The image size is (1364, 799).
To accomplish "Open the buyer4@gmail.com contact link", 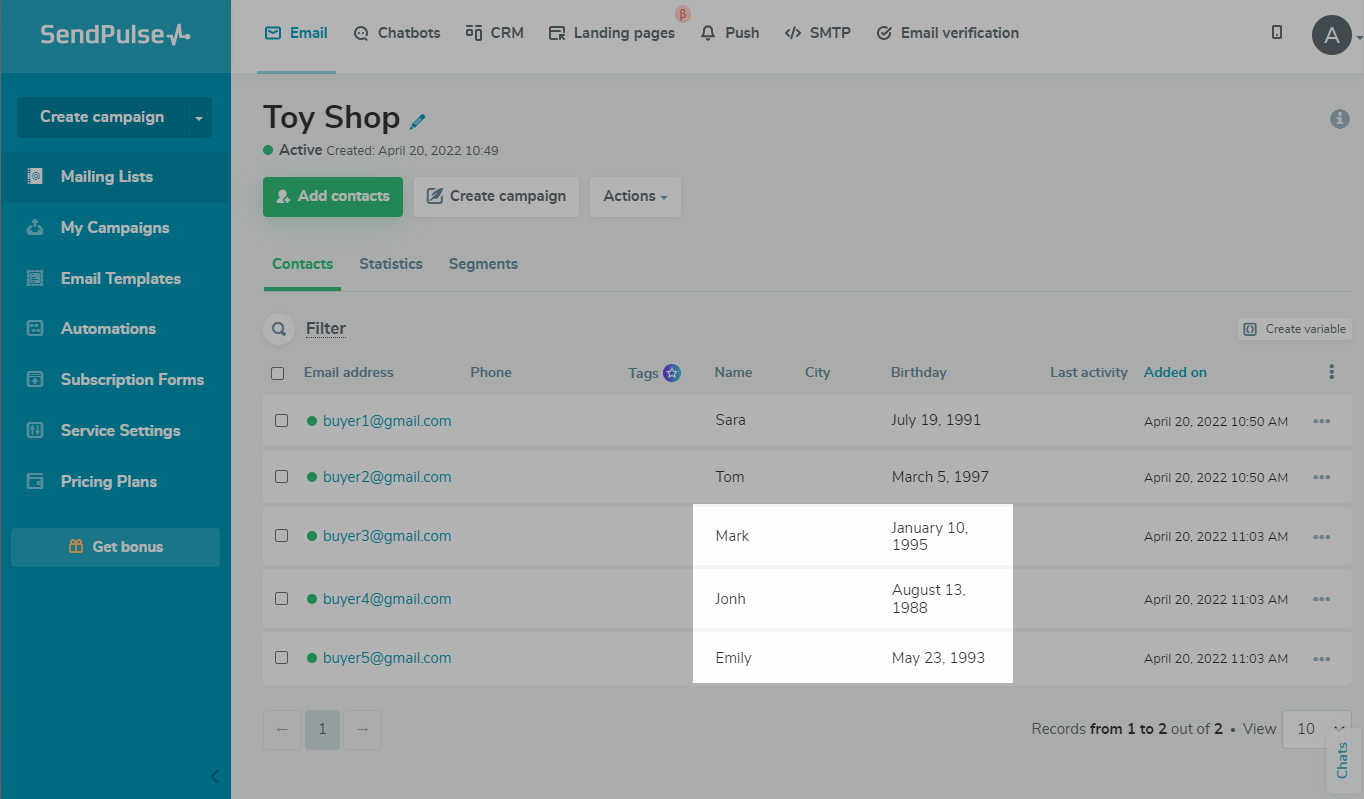I will tap(387, 599).
